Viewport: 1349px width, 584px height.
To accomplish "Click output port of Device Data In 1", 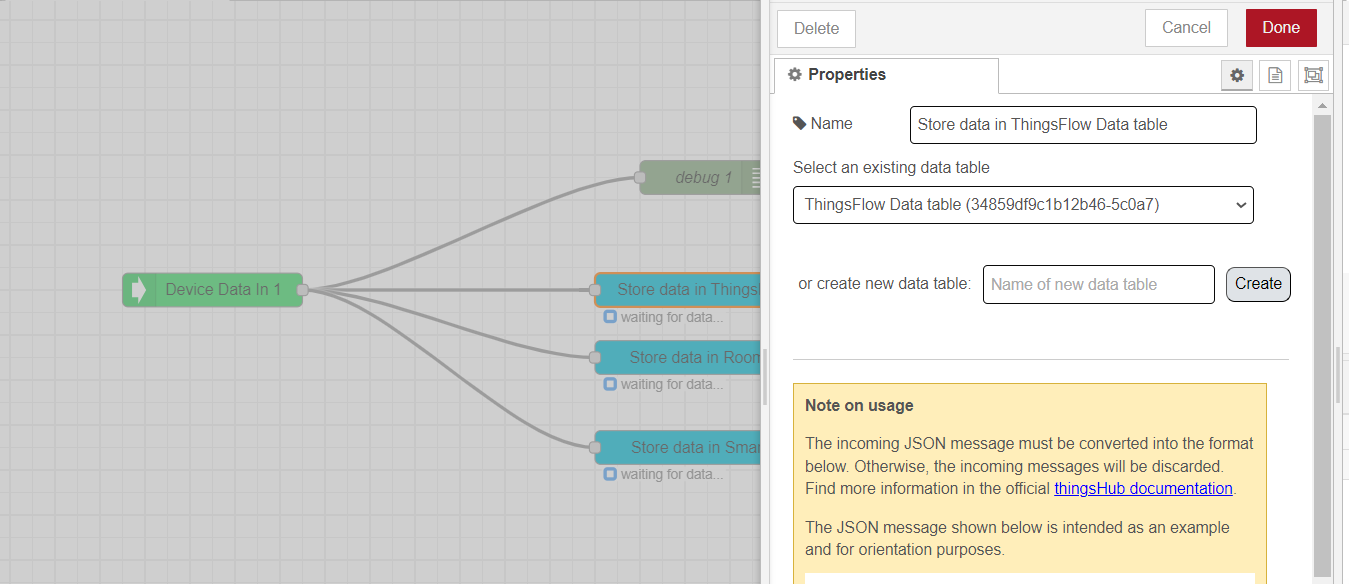I will pyautogui.click(x=302, y=290).
